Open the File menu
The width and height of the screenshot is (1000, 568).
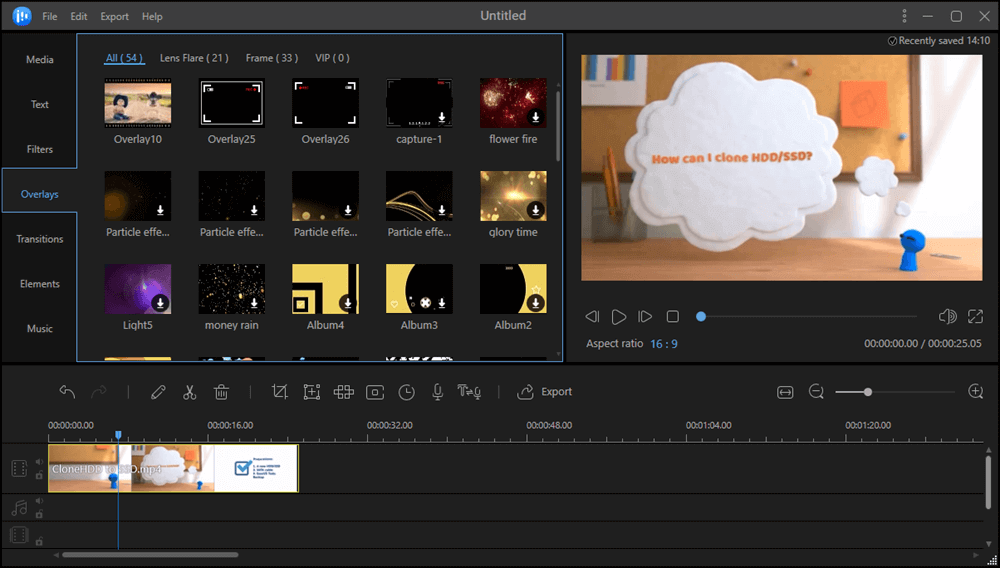point(50,17)
